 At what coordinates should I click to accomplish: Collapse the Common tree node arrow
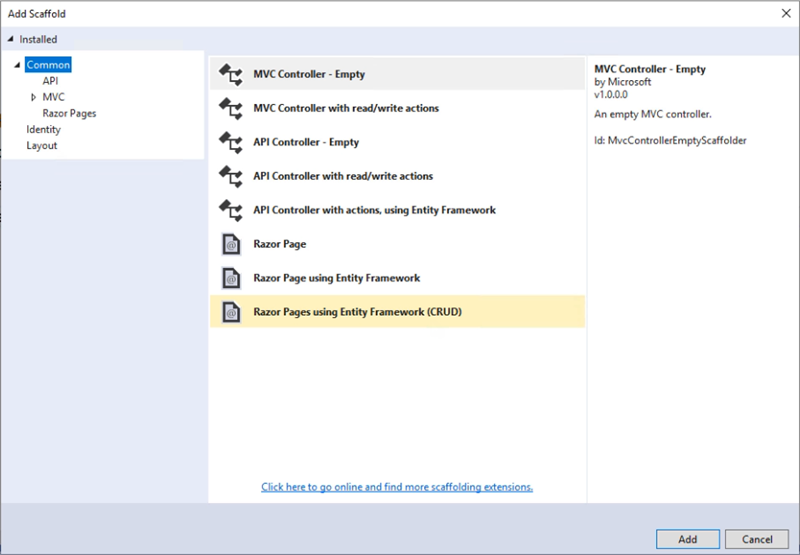[18, 66]
